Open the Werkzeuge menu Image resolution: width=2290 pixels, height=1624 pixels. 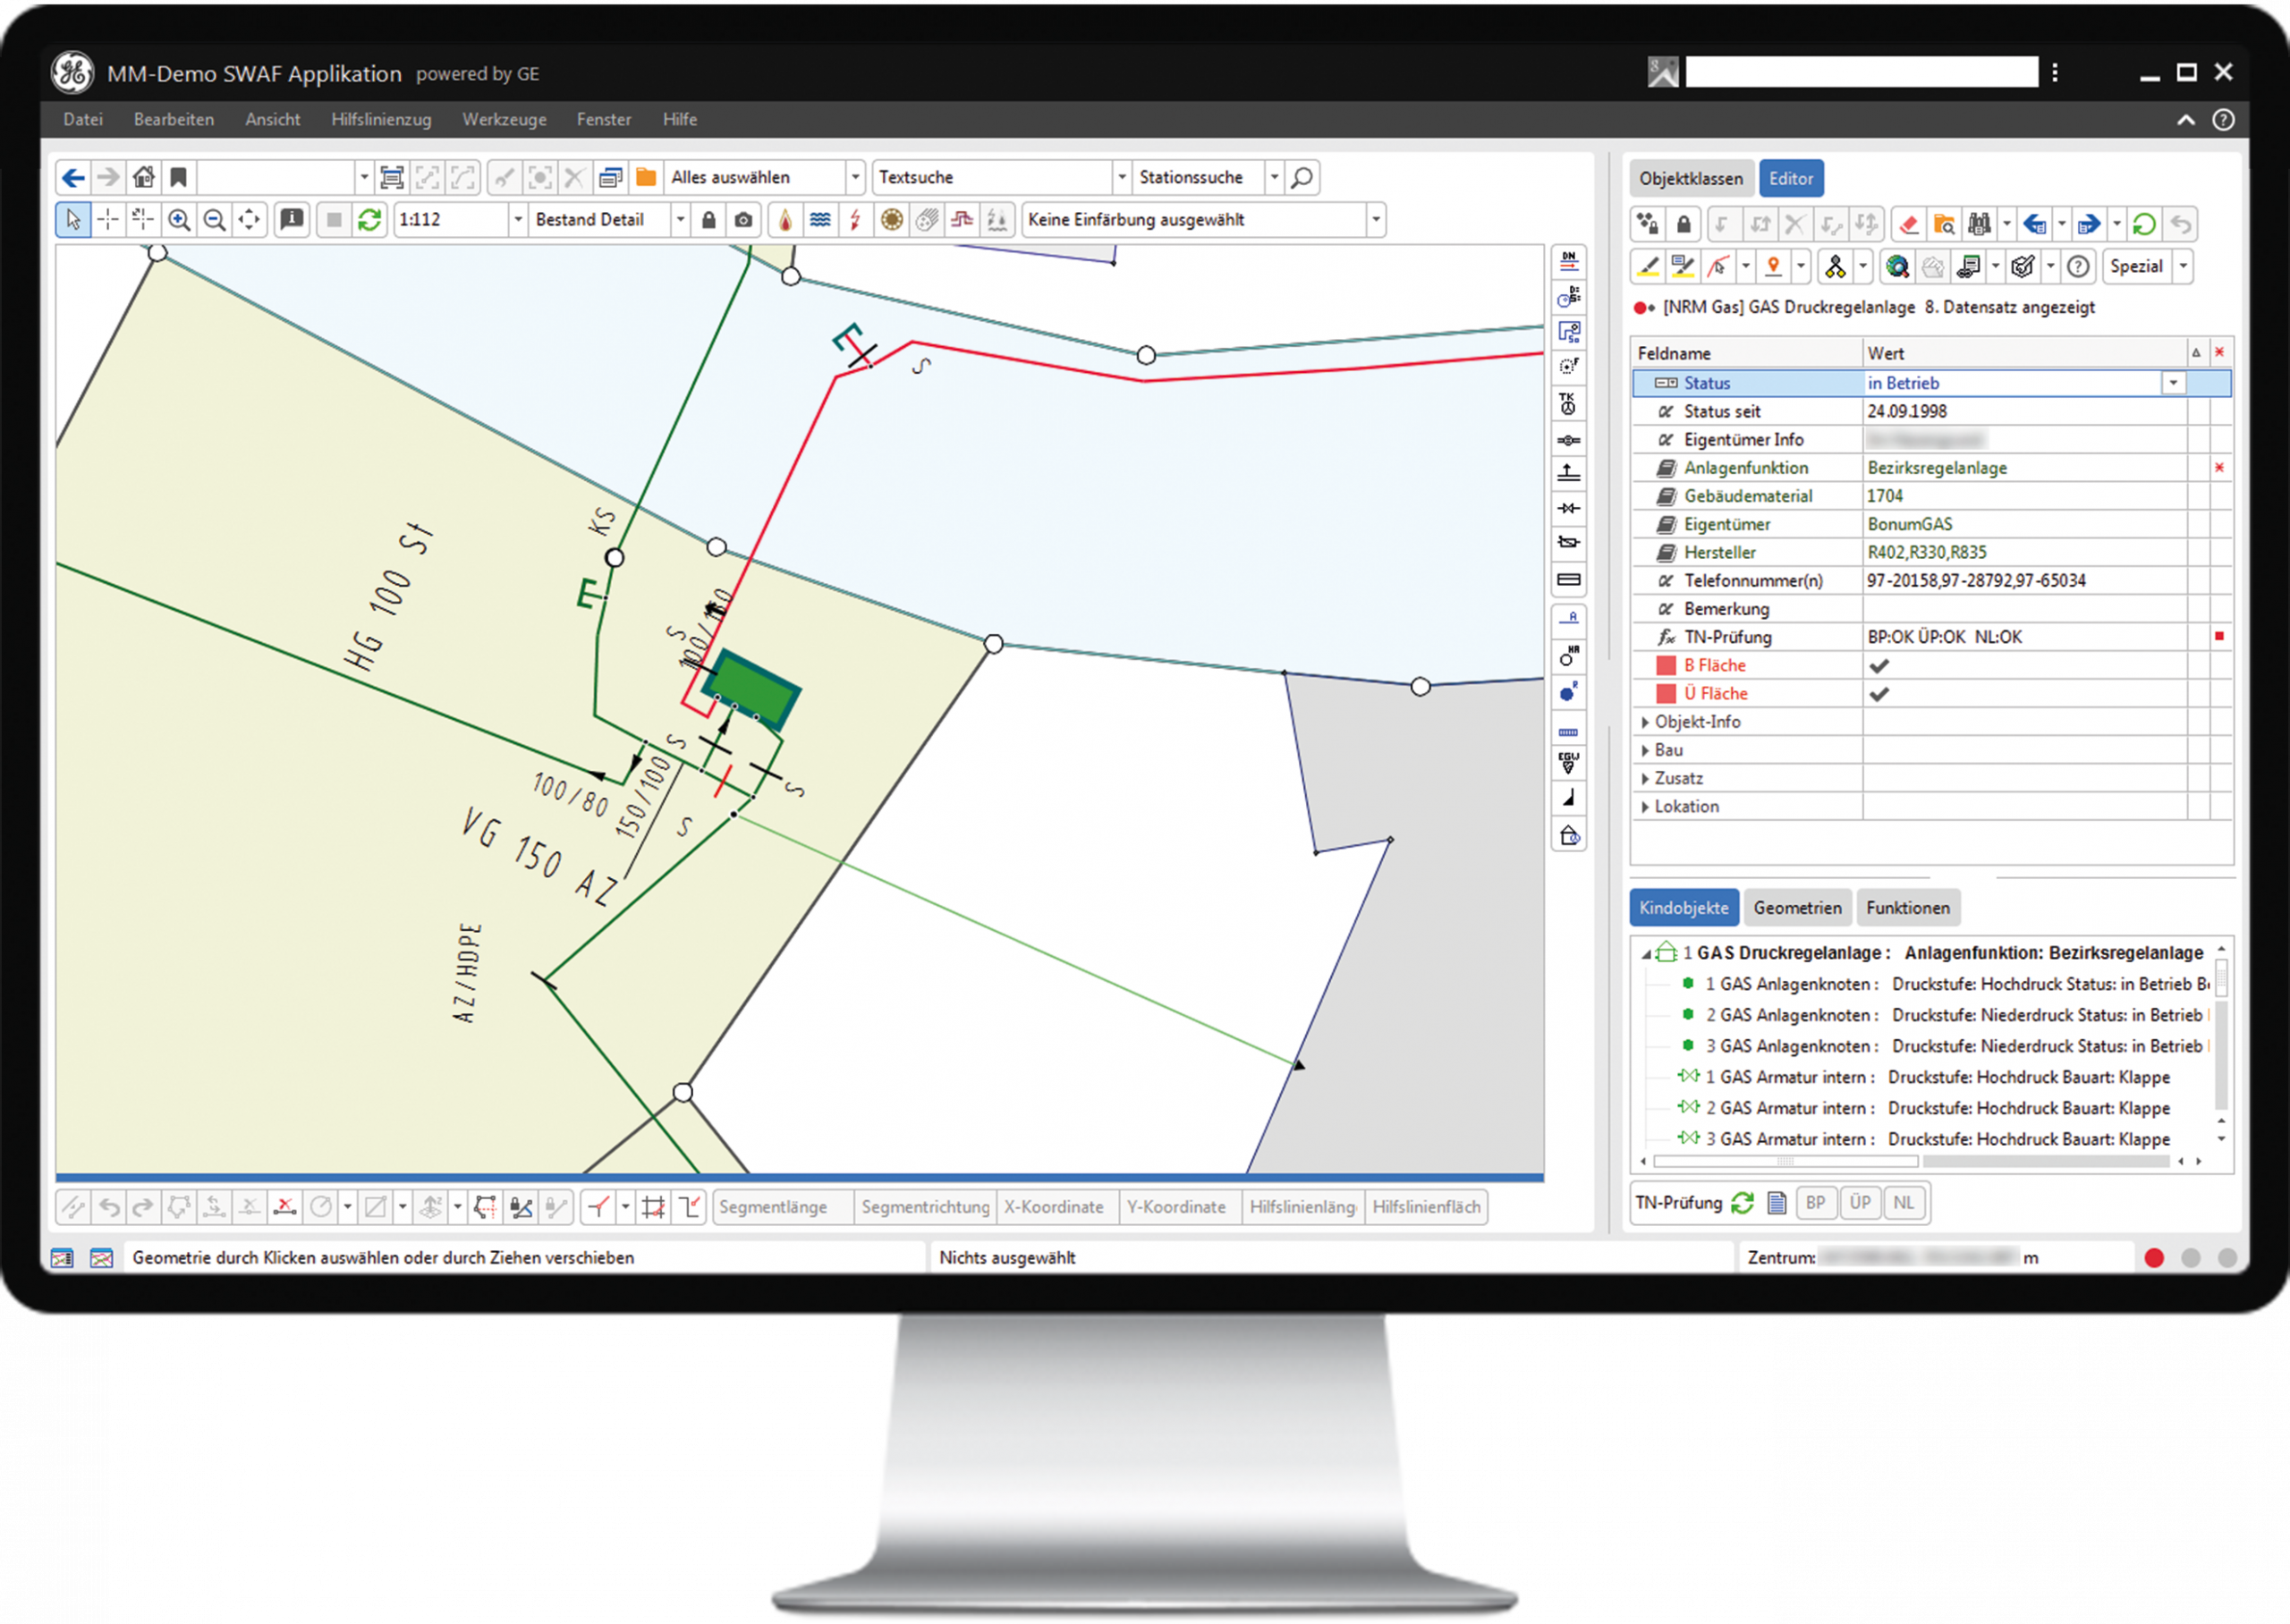tap(504, 120)
